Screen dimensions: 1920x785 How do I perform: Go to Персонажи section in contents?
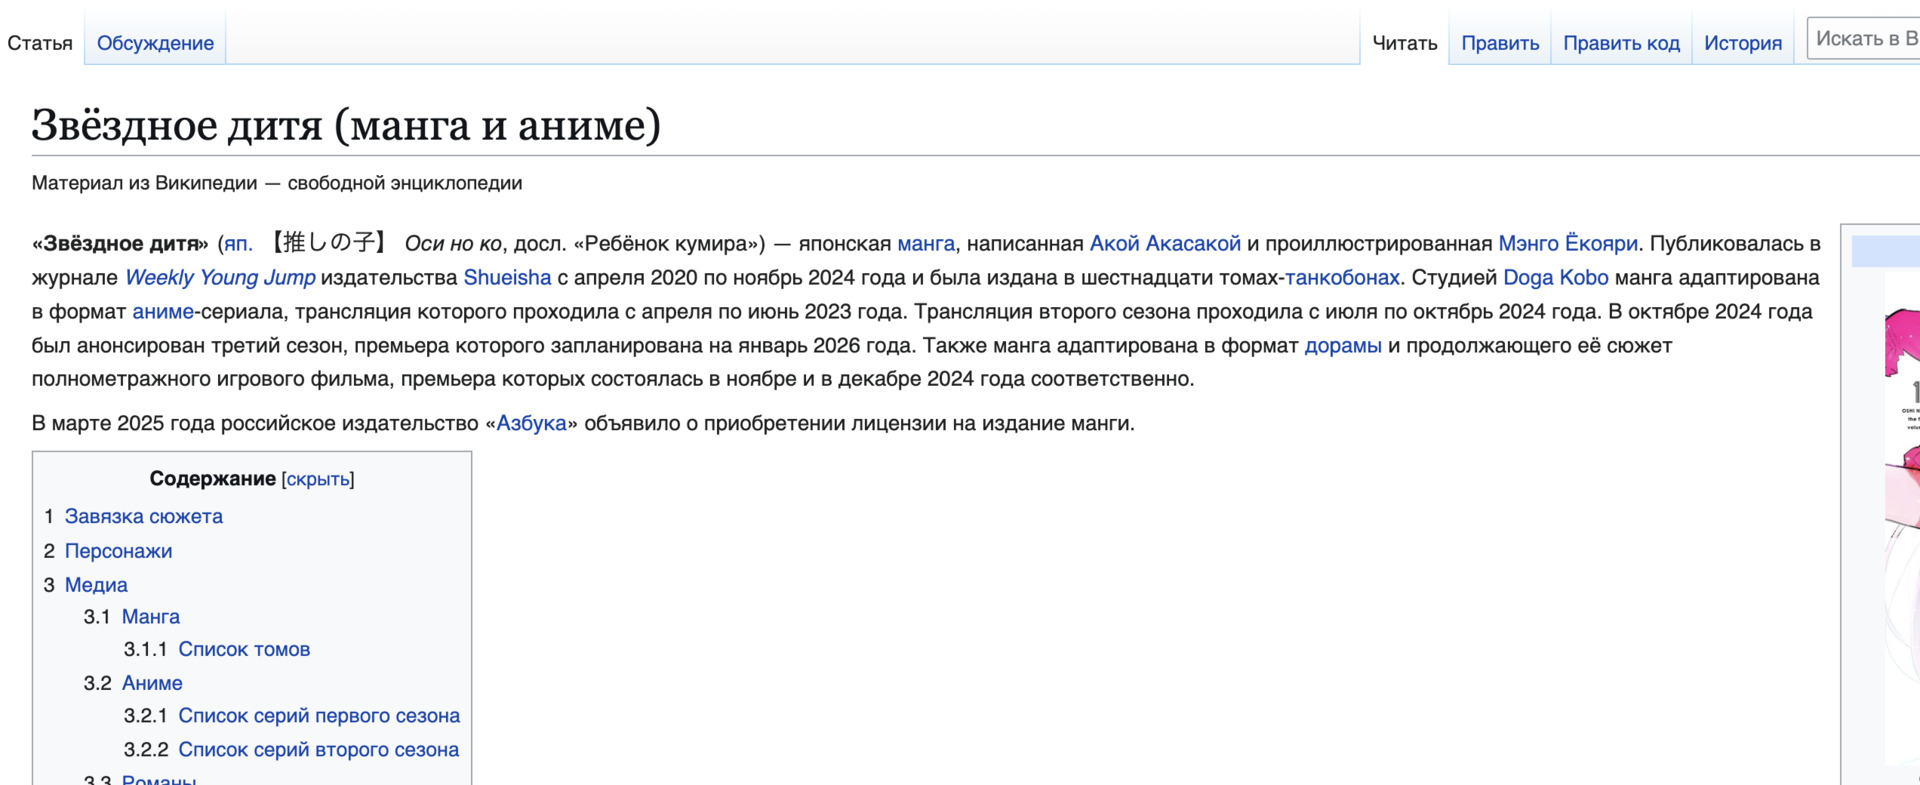pos(118,551)
